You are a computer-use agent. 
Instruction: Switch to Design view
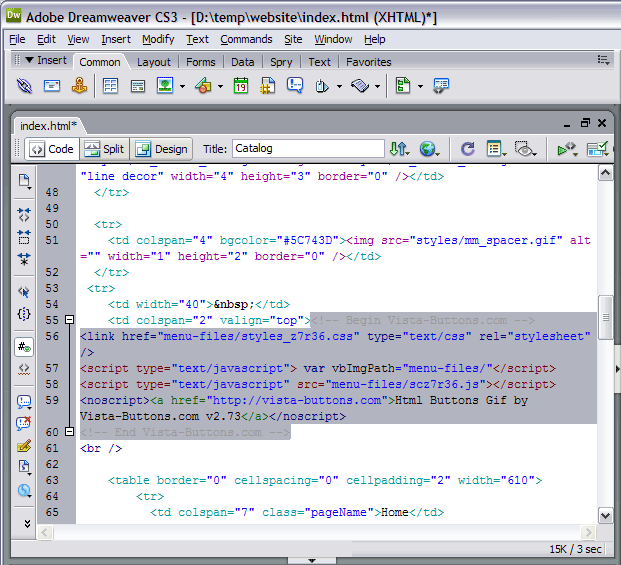pos(161,149)
